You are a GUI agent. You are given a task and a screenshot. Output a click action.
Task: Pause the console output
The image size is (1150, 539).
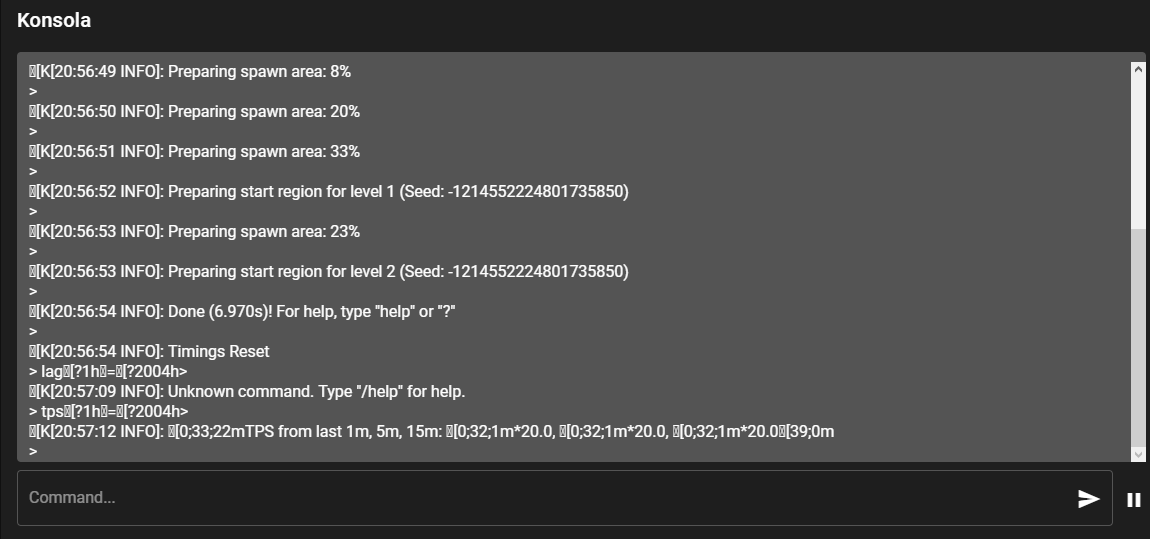click(x=1134, y=500)
